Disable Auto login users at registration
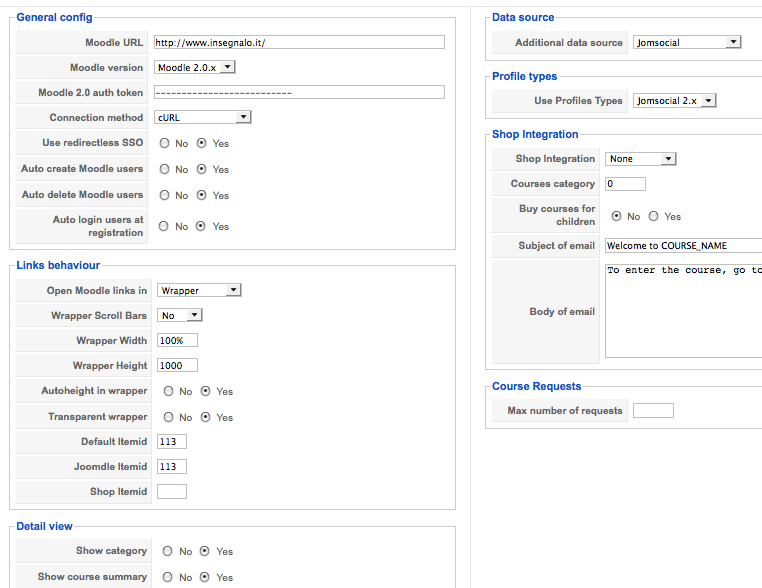The height and width of the screenshot is (588, 762). click(164, 226)
